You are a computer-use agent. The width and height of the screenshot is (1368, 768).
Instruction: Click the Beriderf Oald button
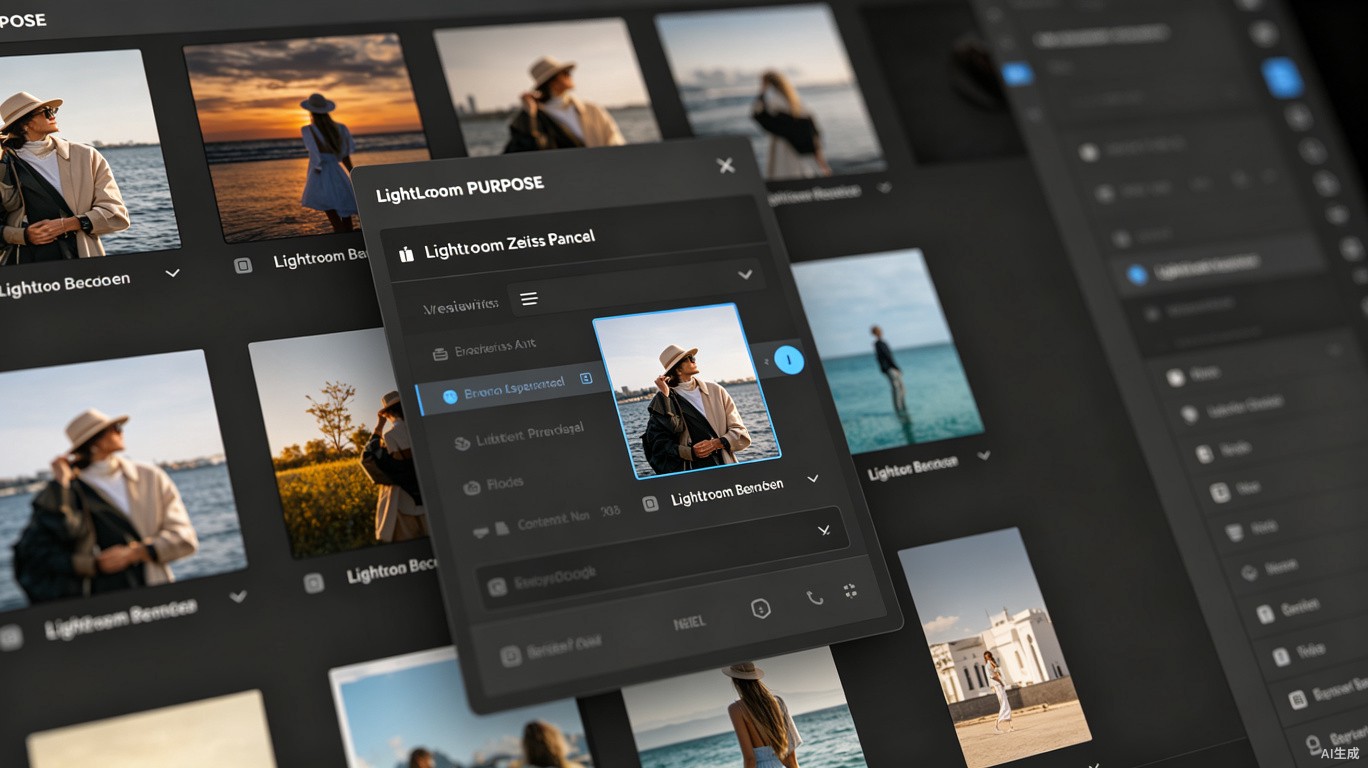point(551,649)
